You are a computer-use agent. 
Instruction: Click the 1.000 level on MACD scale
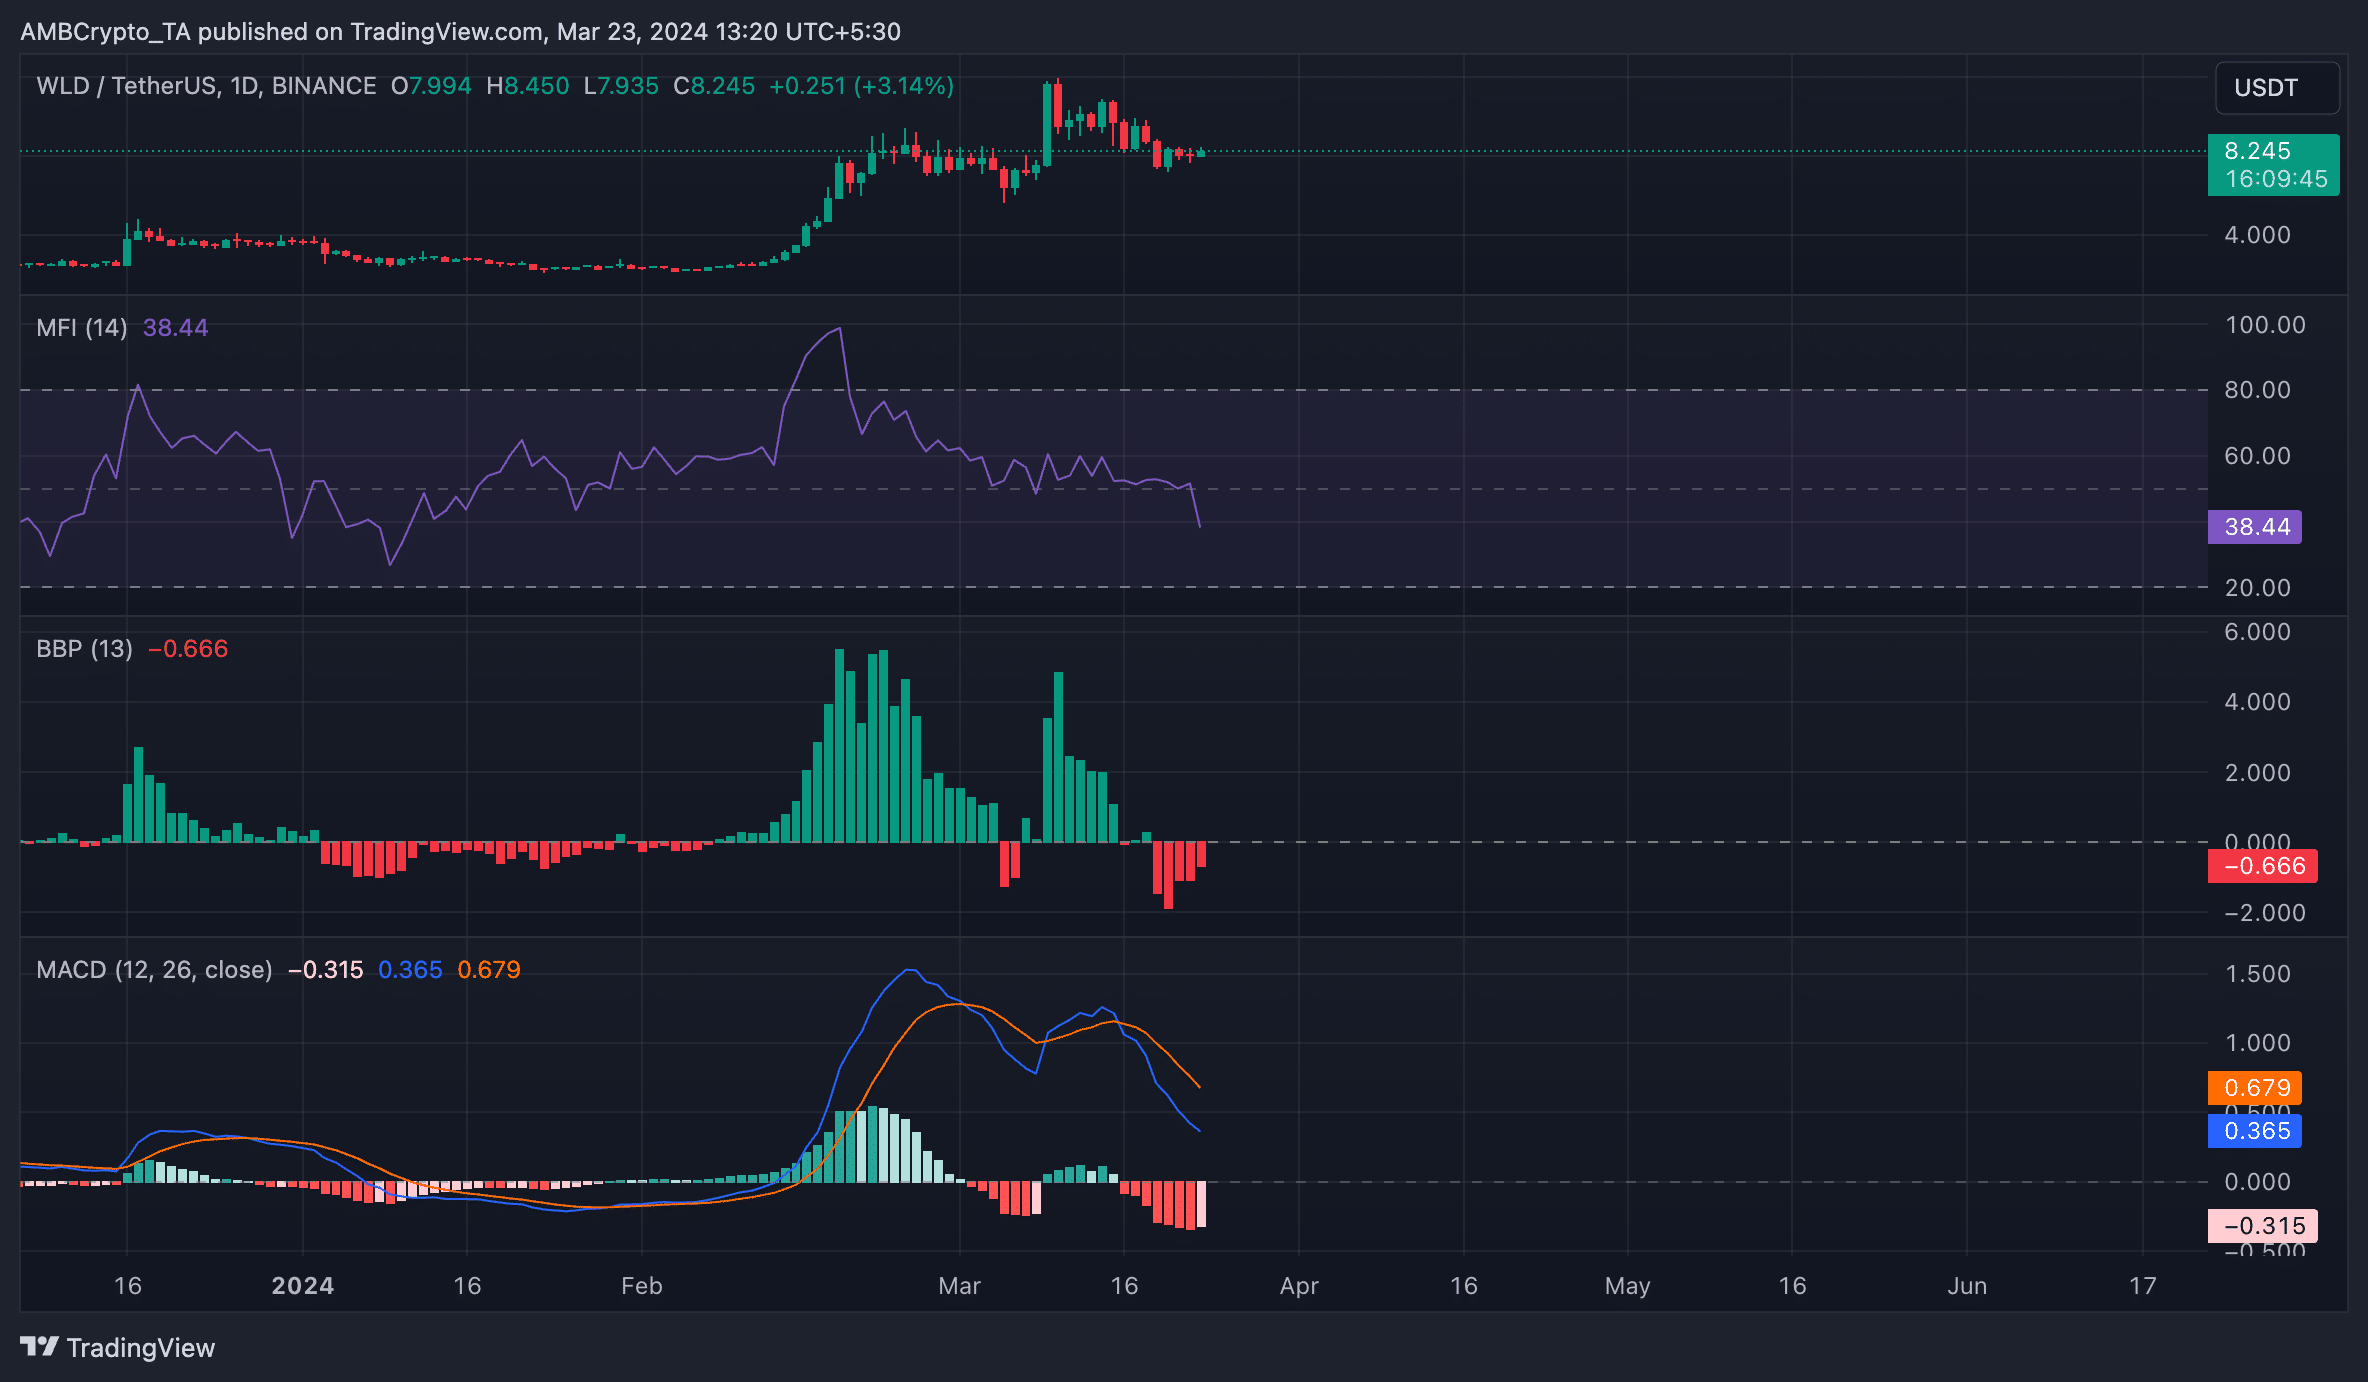(2258, 1043)
